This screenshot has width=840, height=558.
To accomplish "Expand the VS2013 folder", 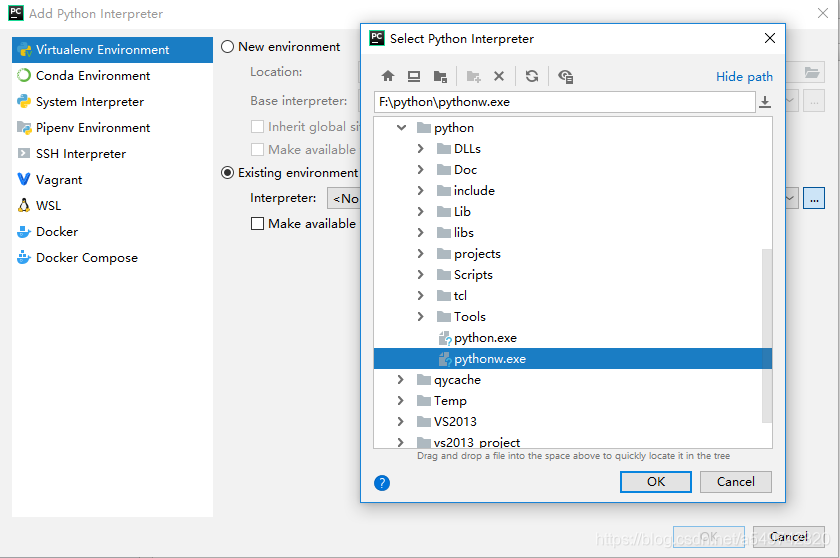I will pyautogui.click(x=401, y=421).
